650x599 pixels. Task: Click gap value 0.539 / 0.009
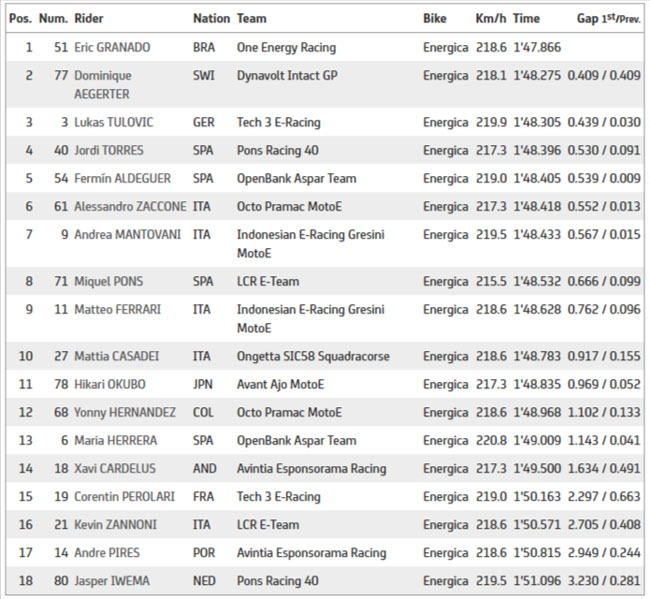coord(604,178)
